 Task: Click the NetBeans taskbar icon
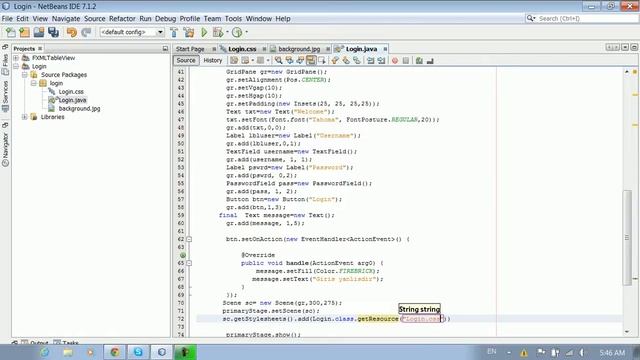coord(162,352)
